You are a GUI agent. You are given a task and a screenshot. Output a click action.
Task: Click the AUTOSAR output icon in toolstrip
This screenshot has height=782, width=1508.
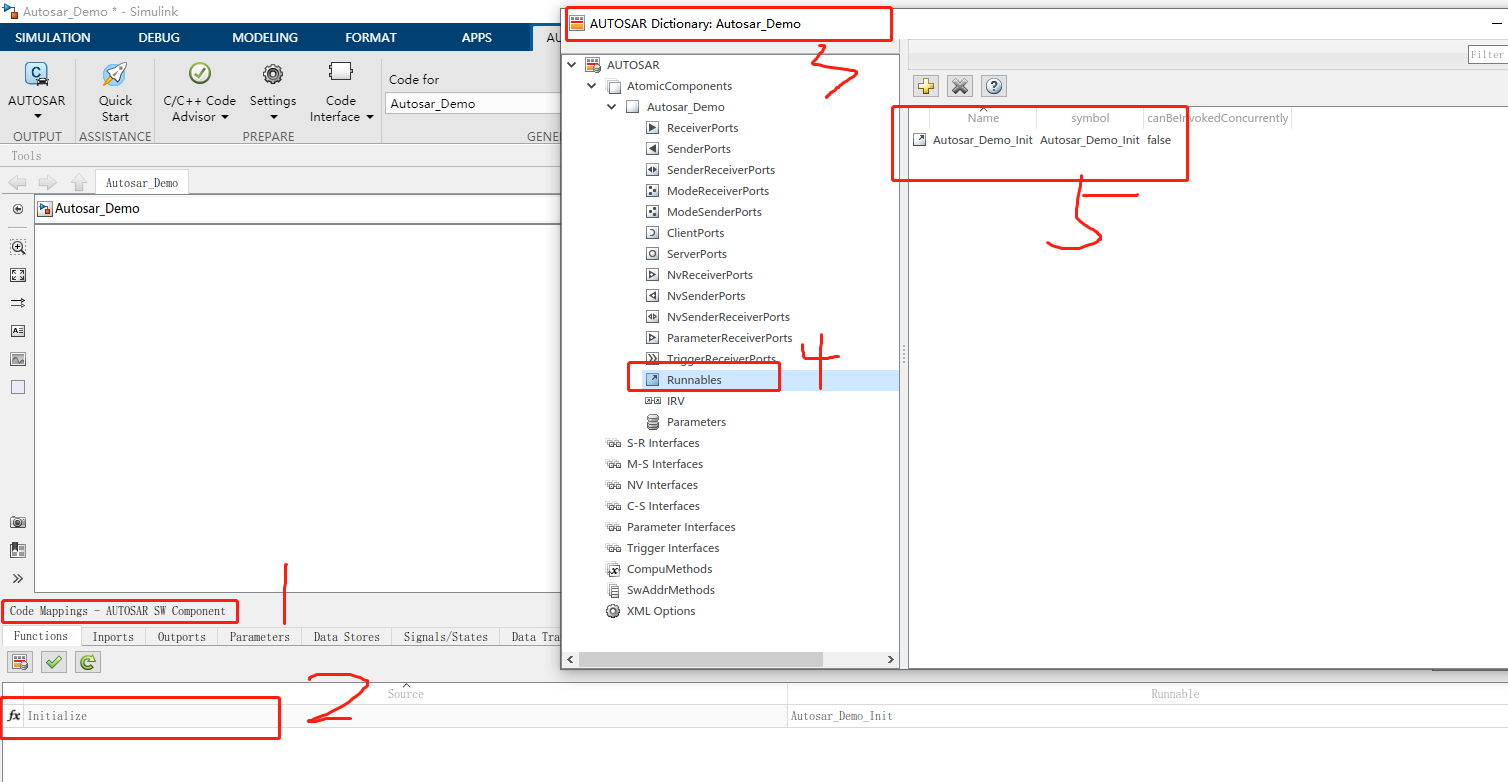36,74
